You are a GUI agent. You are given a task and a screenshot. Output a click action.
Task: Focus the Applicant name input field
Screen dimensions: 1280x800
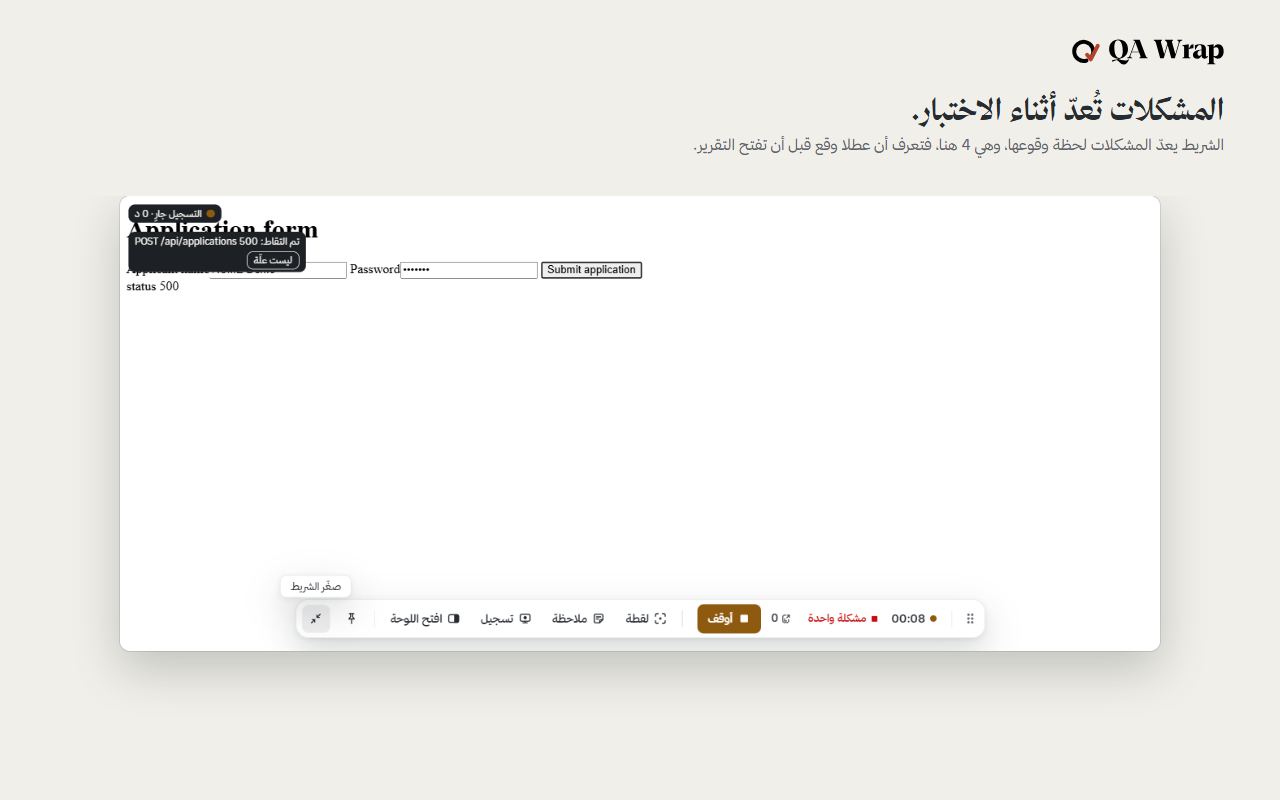278,271
